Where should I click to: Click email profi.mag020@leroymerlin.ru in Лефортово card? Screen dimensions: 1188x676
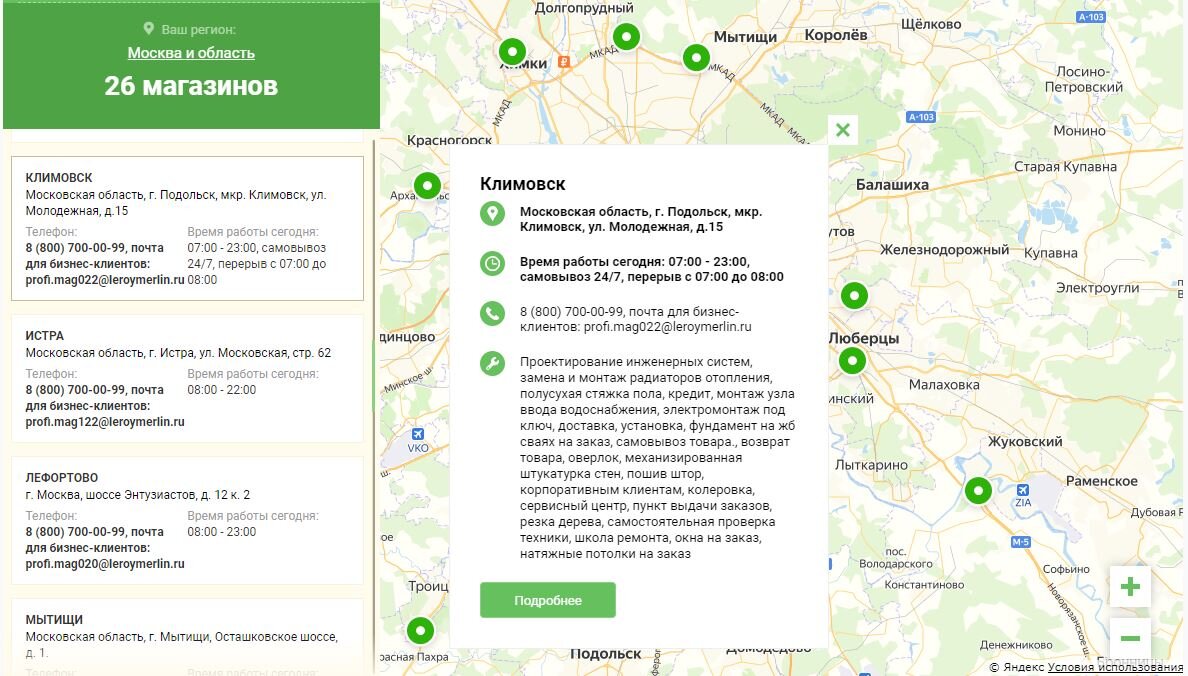tap(105, 564)
